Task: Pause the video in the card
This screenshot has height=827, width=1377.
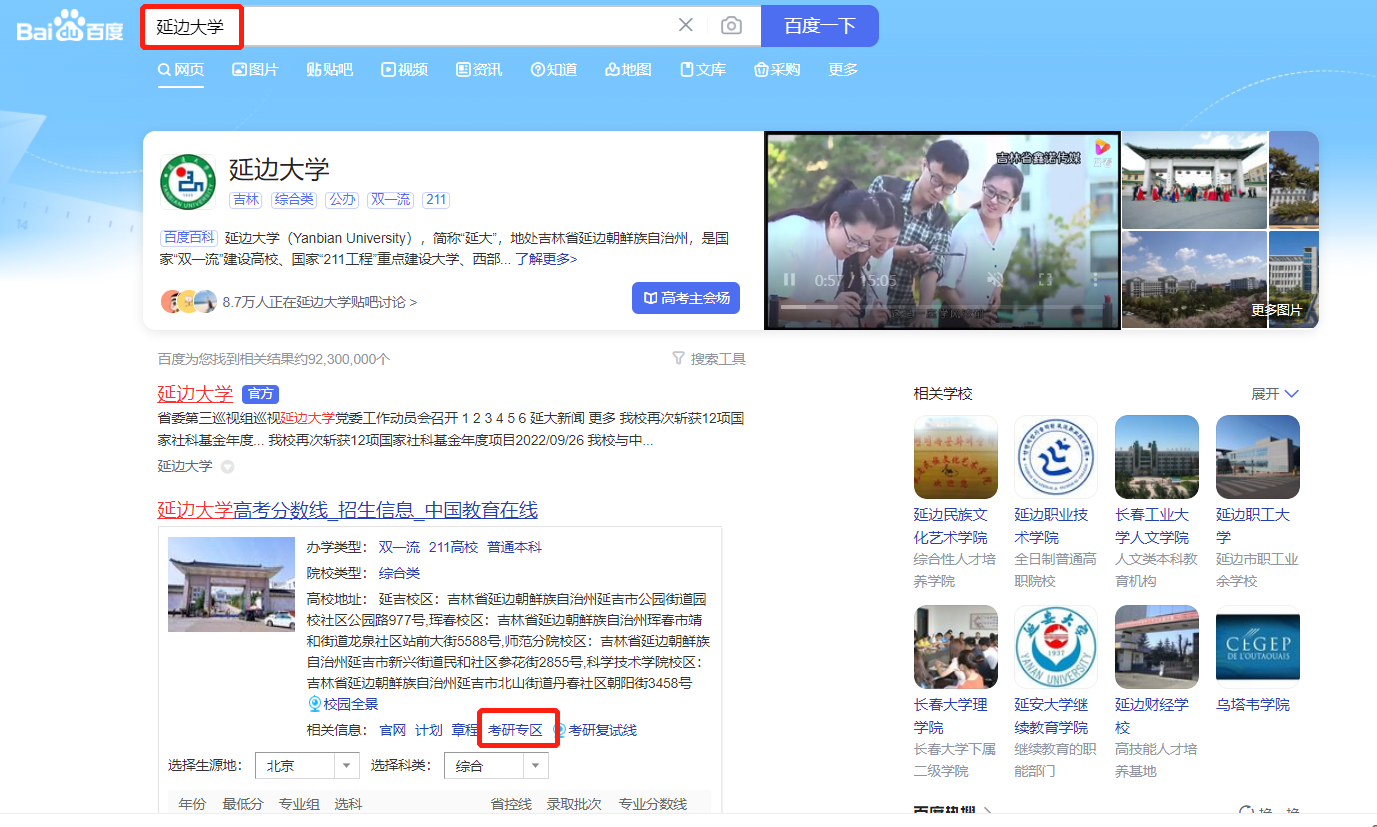Action: click(789, 280)
